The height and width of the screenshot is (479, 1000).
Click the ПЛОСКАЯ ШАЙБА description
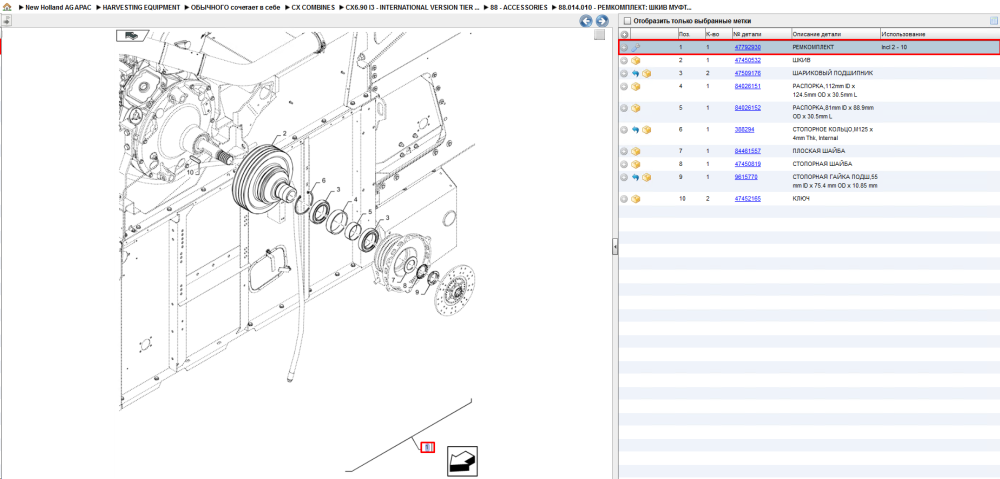pos(818,151)
